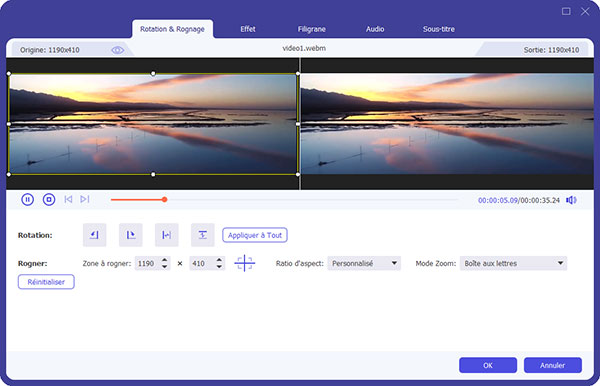Close the editor window
This screenshot has height=386, width=600.
pyautogui.click(x=585, y=11)
